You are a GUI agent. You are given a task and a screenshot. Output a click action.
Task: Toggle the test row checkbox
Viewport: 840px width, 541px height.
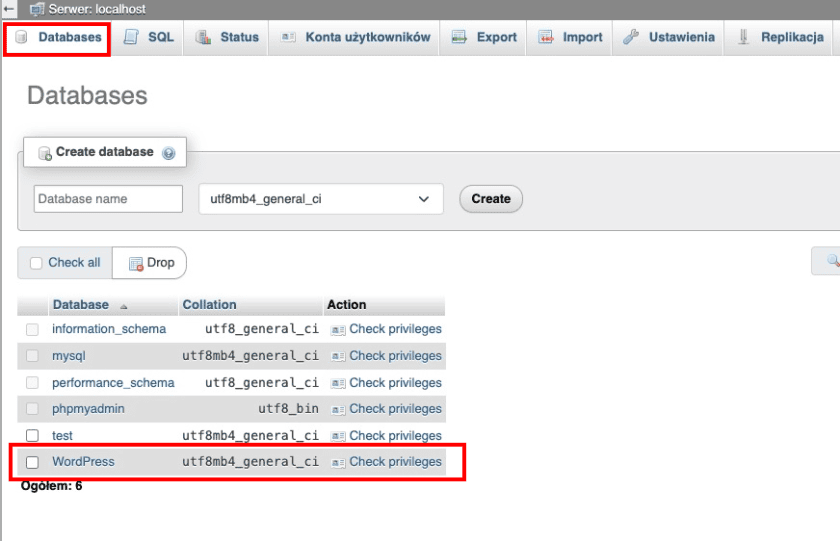(32, 435)
